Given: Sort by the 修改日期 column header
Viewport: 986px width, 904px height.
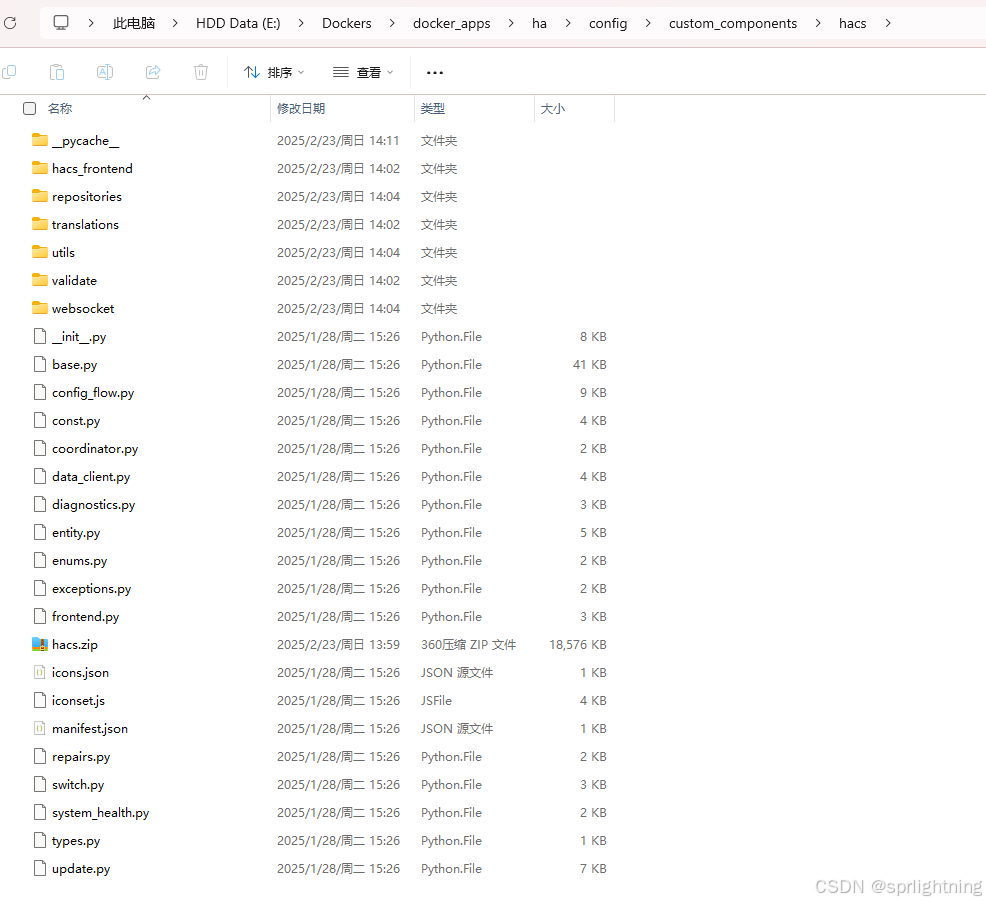Looking at the screenshot, I should pos(301,109).
